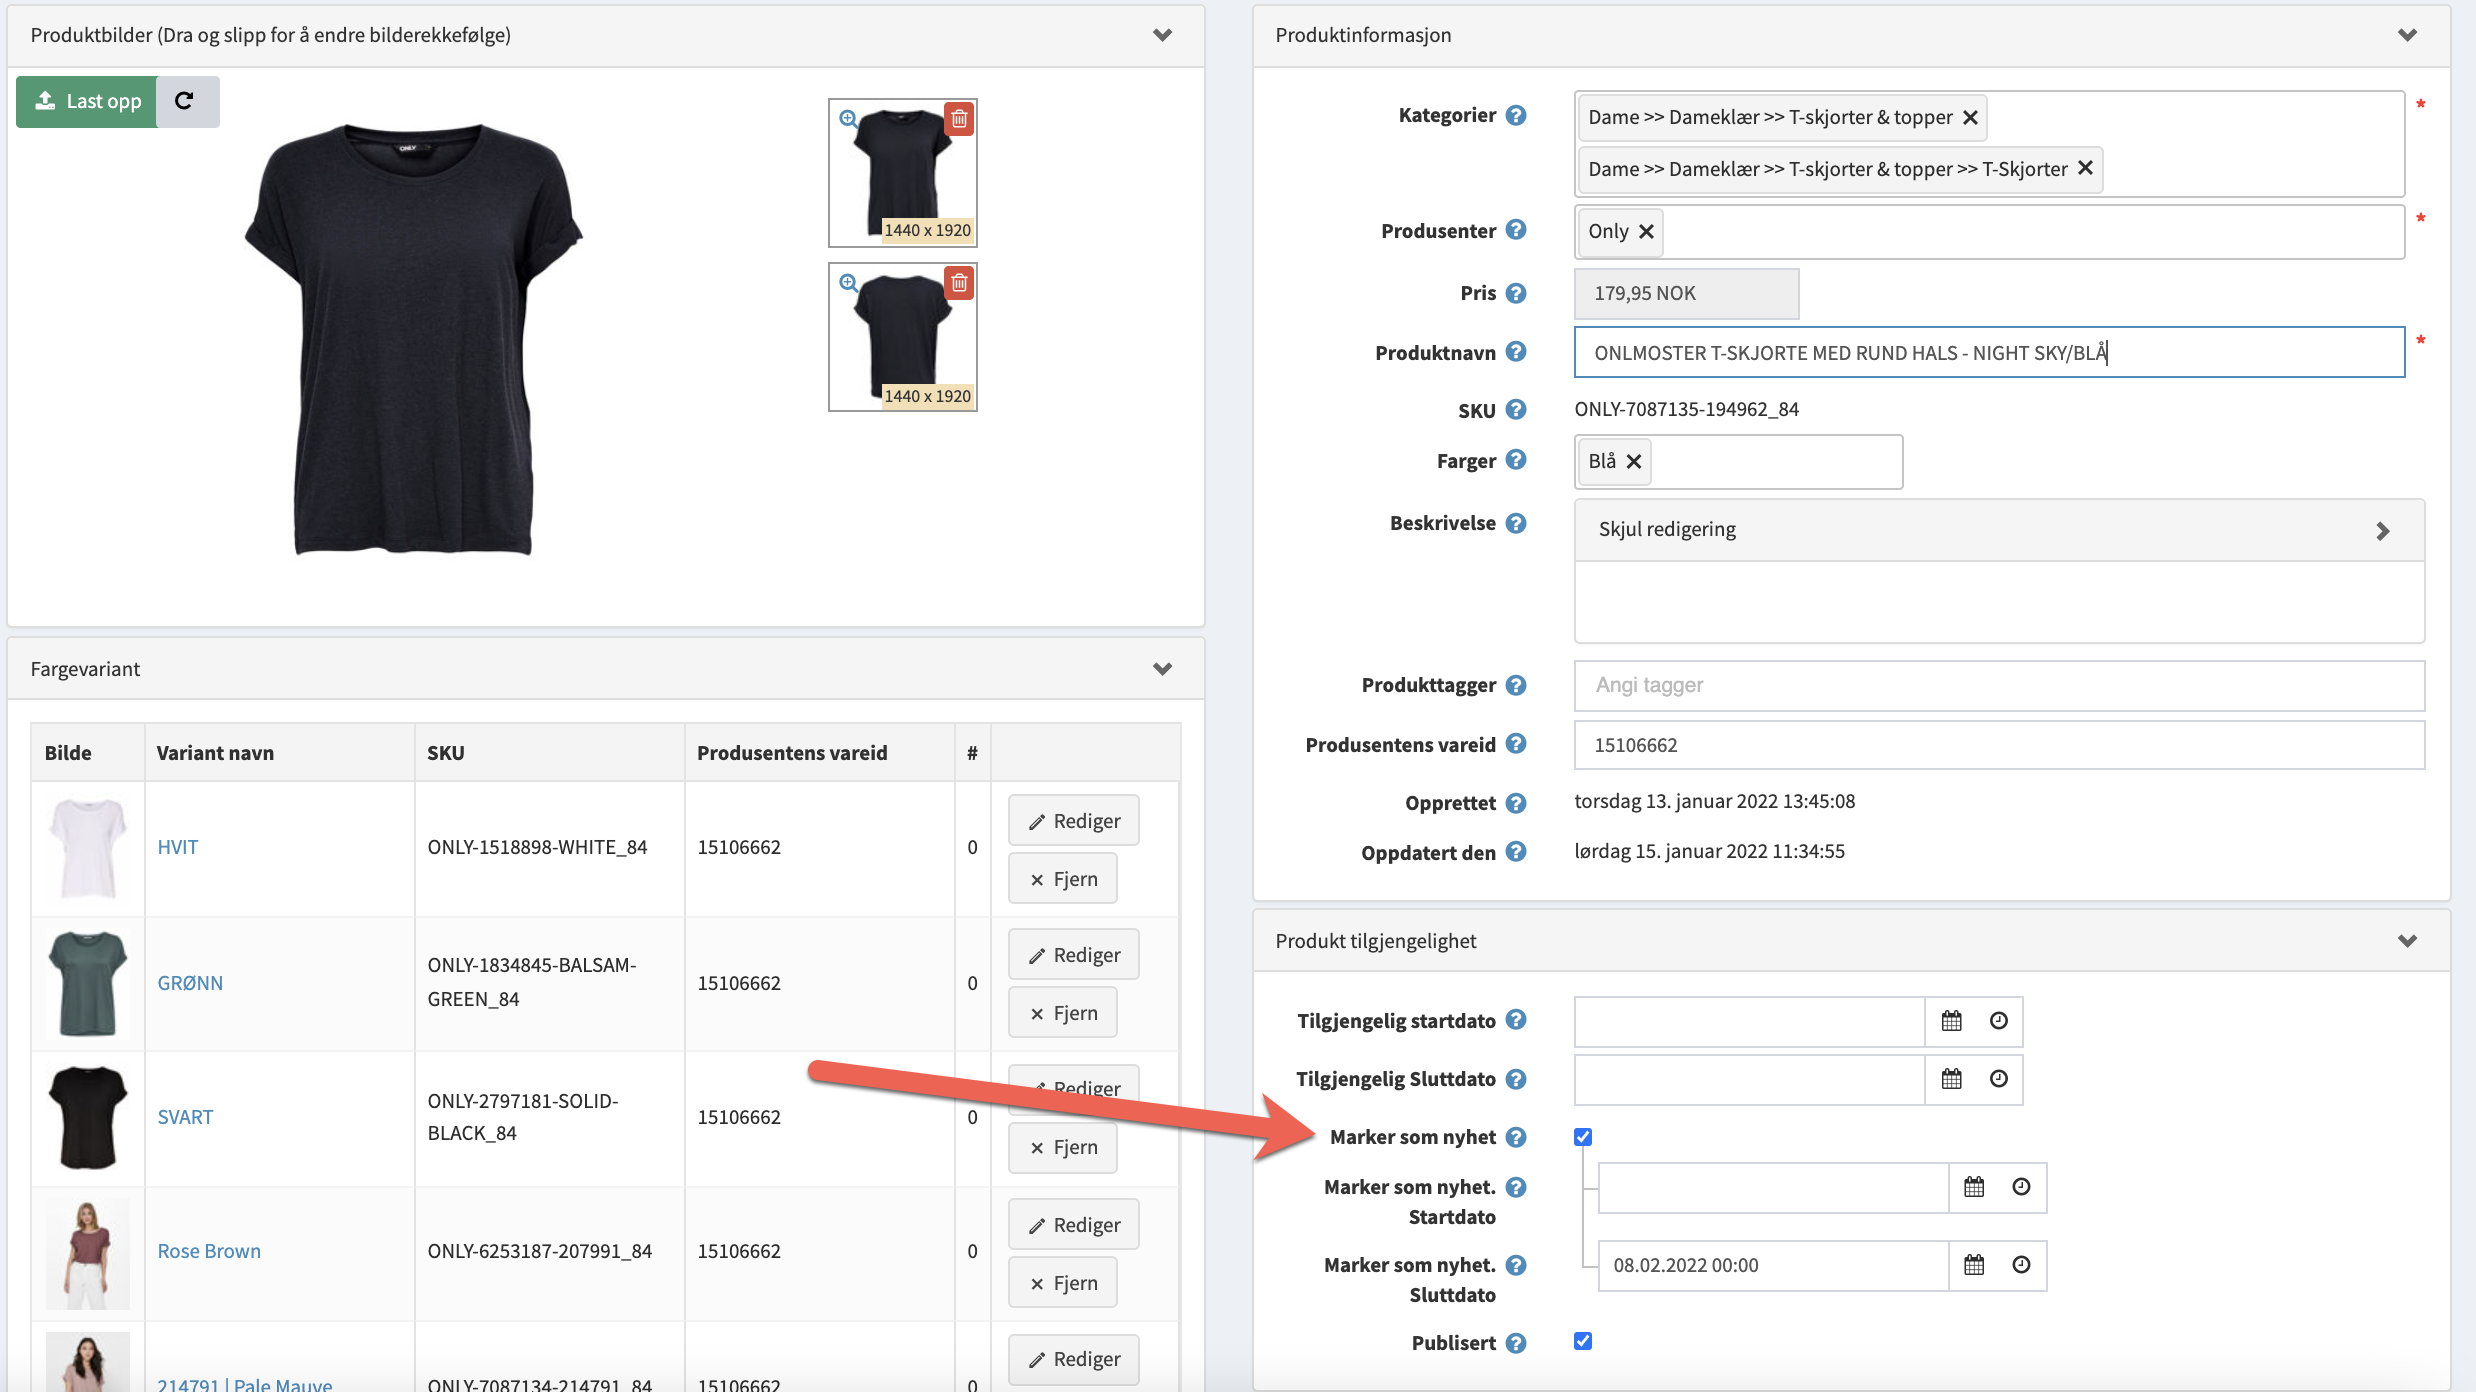Zoom the second product thumbnail image
2476x1392 pixels.
click(848, 283)
